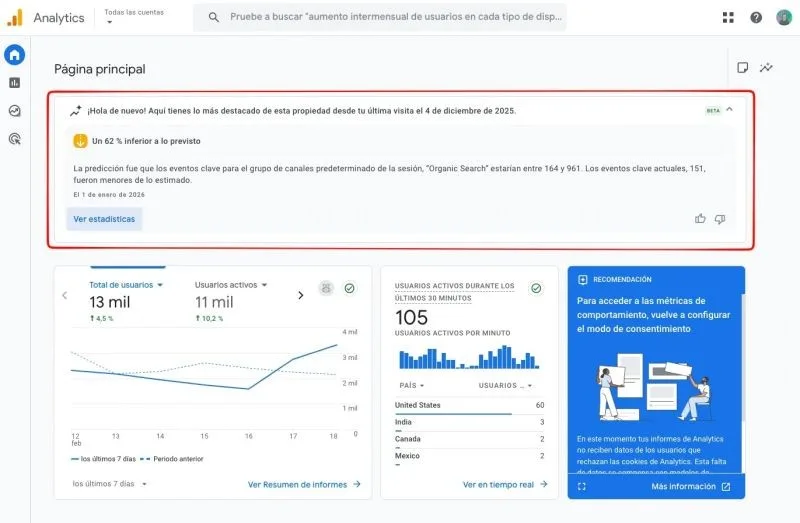Open the USUARIOS metric dropdown

coord(505,385)
